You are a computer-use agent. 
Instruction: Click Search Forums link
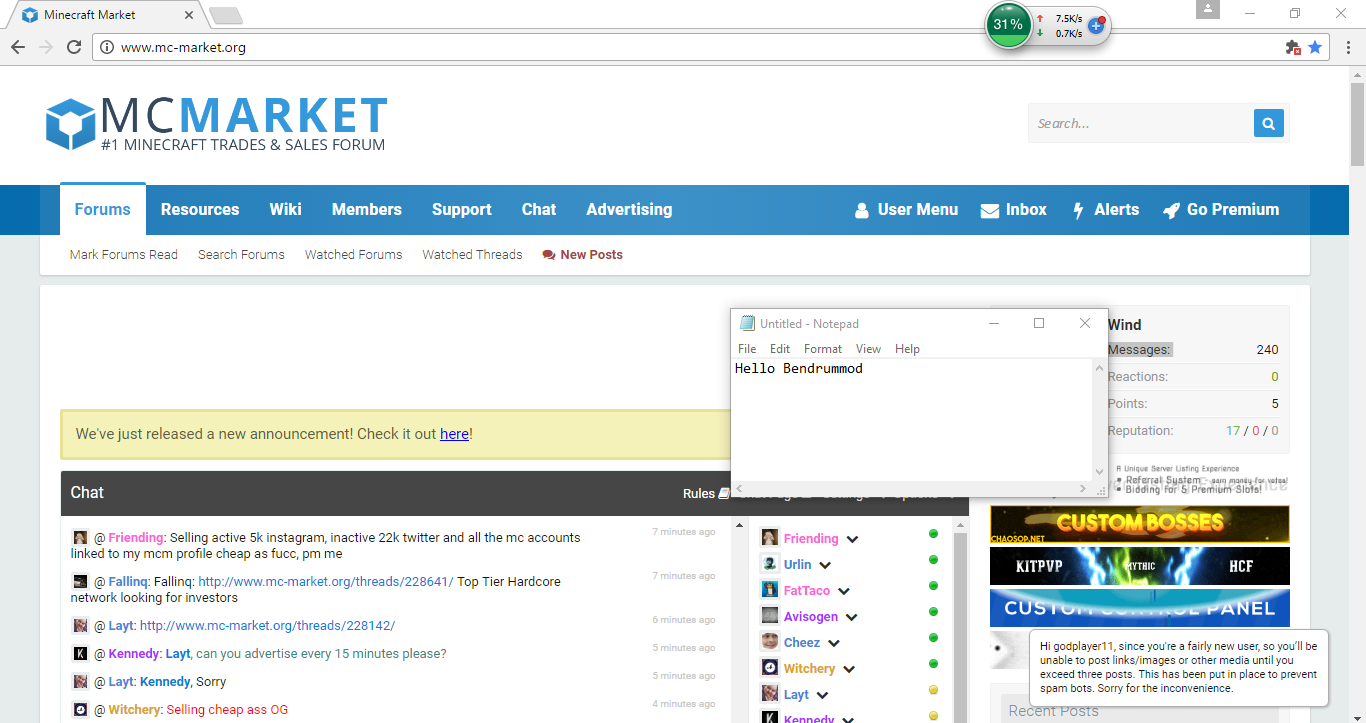tap(241, 255)
